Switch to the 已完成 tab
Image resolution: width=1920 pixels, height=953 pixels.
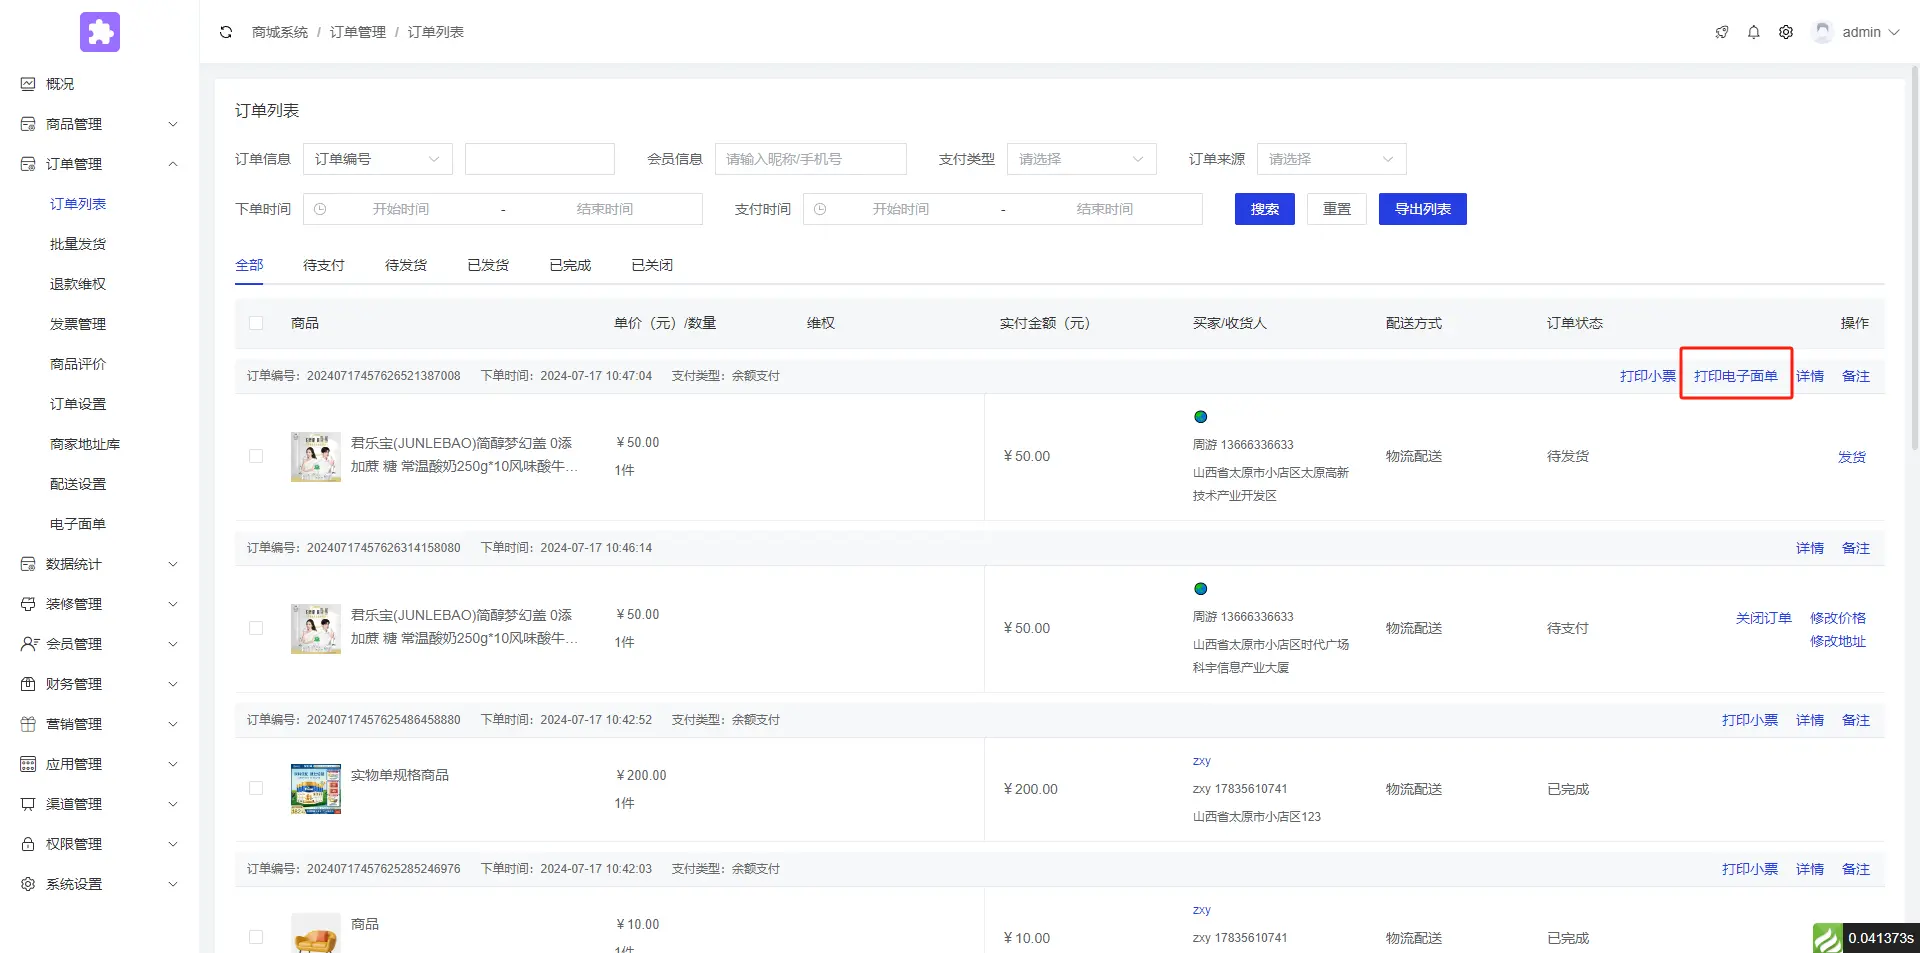click(569, 265)
